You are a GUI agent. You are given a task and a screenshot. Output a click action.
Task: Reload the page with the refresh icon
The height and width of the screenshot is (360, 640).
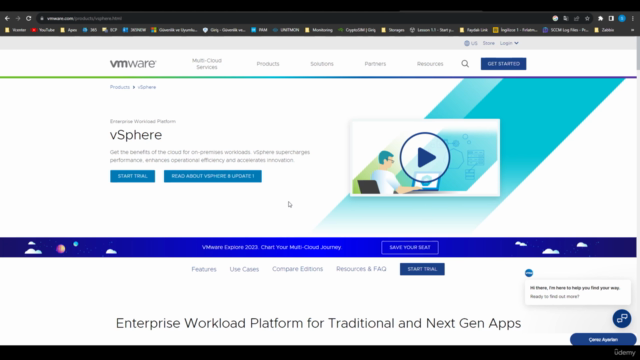[29, 18]
